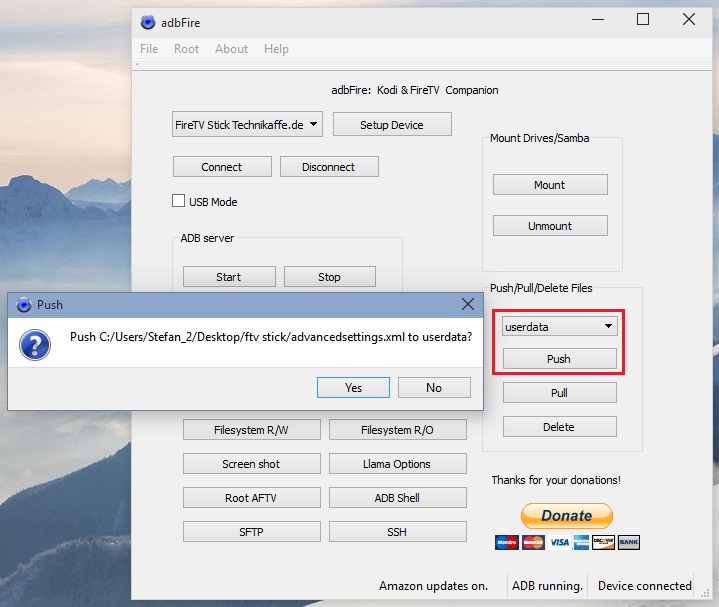
Task: Click the Push dialog title icon
Action: point(24,305)
